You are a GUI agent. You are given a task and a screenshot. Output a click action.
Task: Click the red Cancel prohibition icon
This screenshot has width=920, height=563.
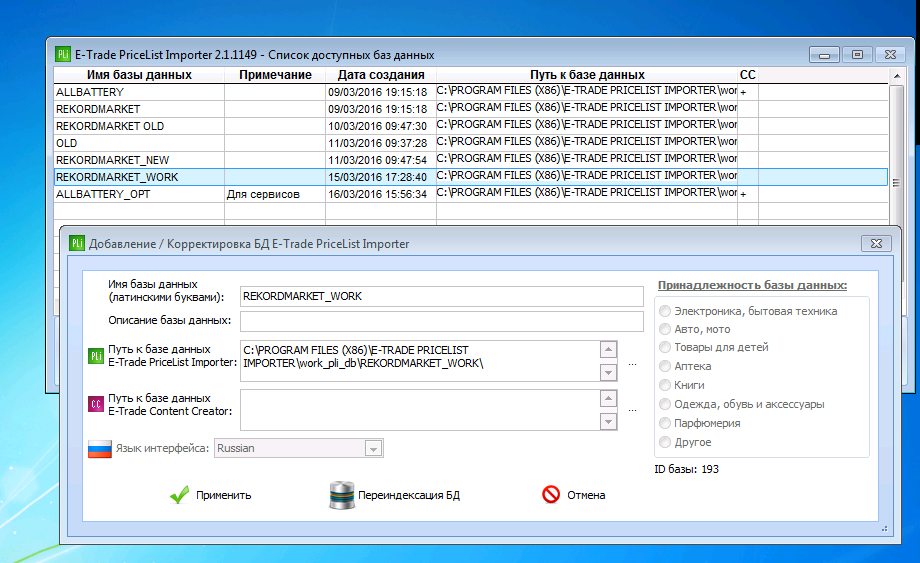pos(551,494)
